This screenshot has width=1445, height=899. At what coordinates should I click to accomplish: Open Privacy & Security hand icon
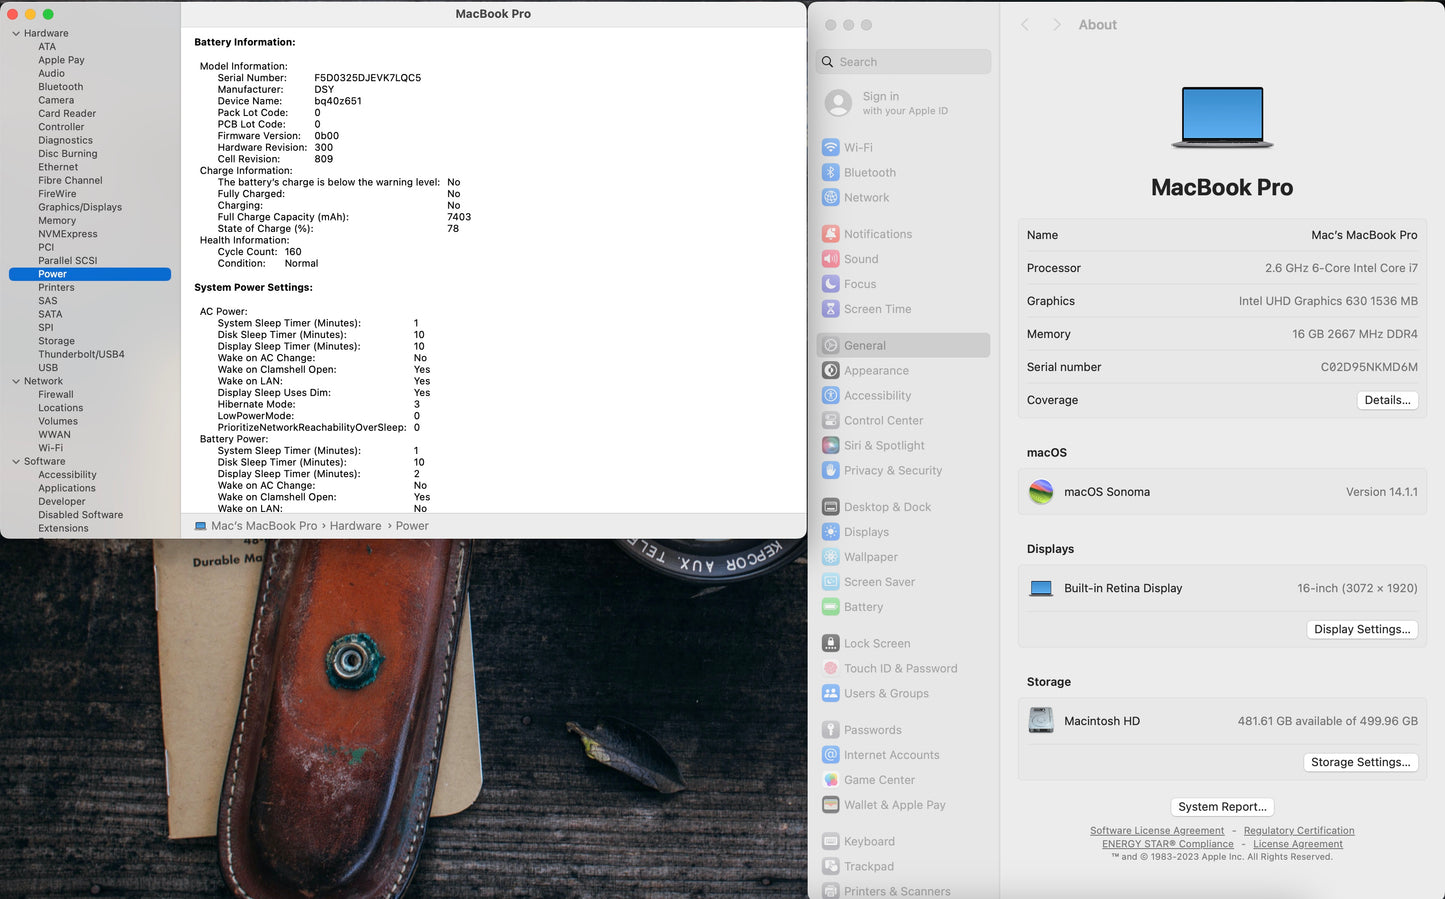pyautogui.click(x=830, y=471)
